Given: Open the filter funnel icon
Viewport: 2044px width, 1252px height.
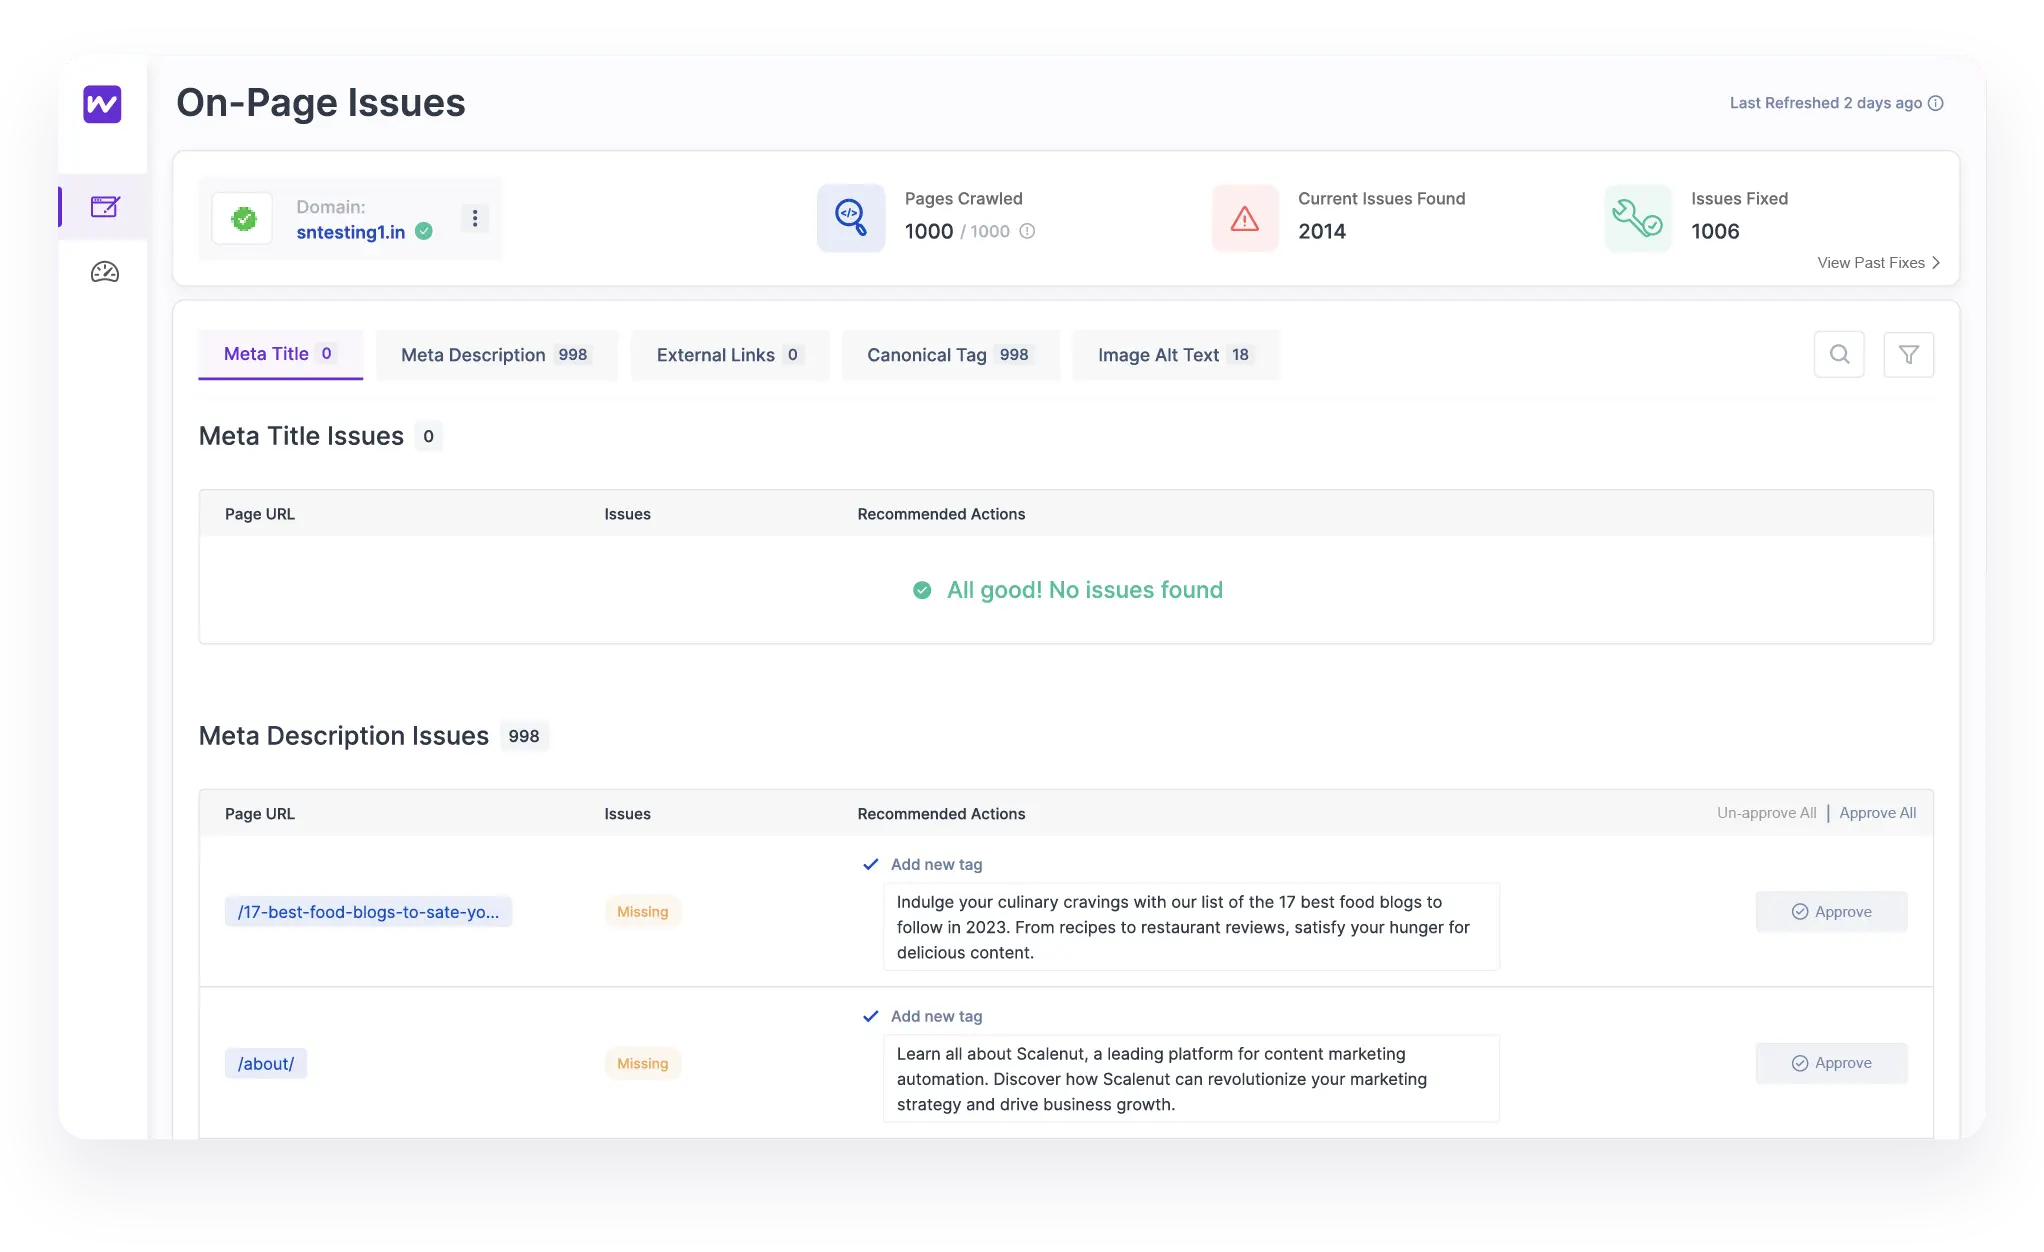Looking at the screenshot, I should (1908, 354).
